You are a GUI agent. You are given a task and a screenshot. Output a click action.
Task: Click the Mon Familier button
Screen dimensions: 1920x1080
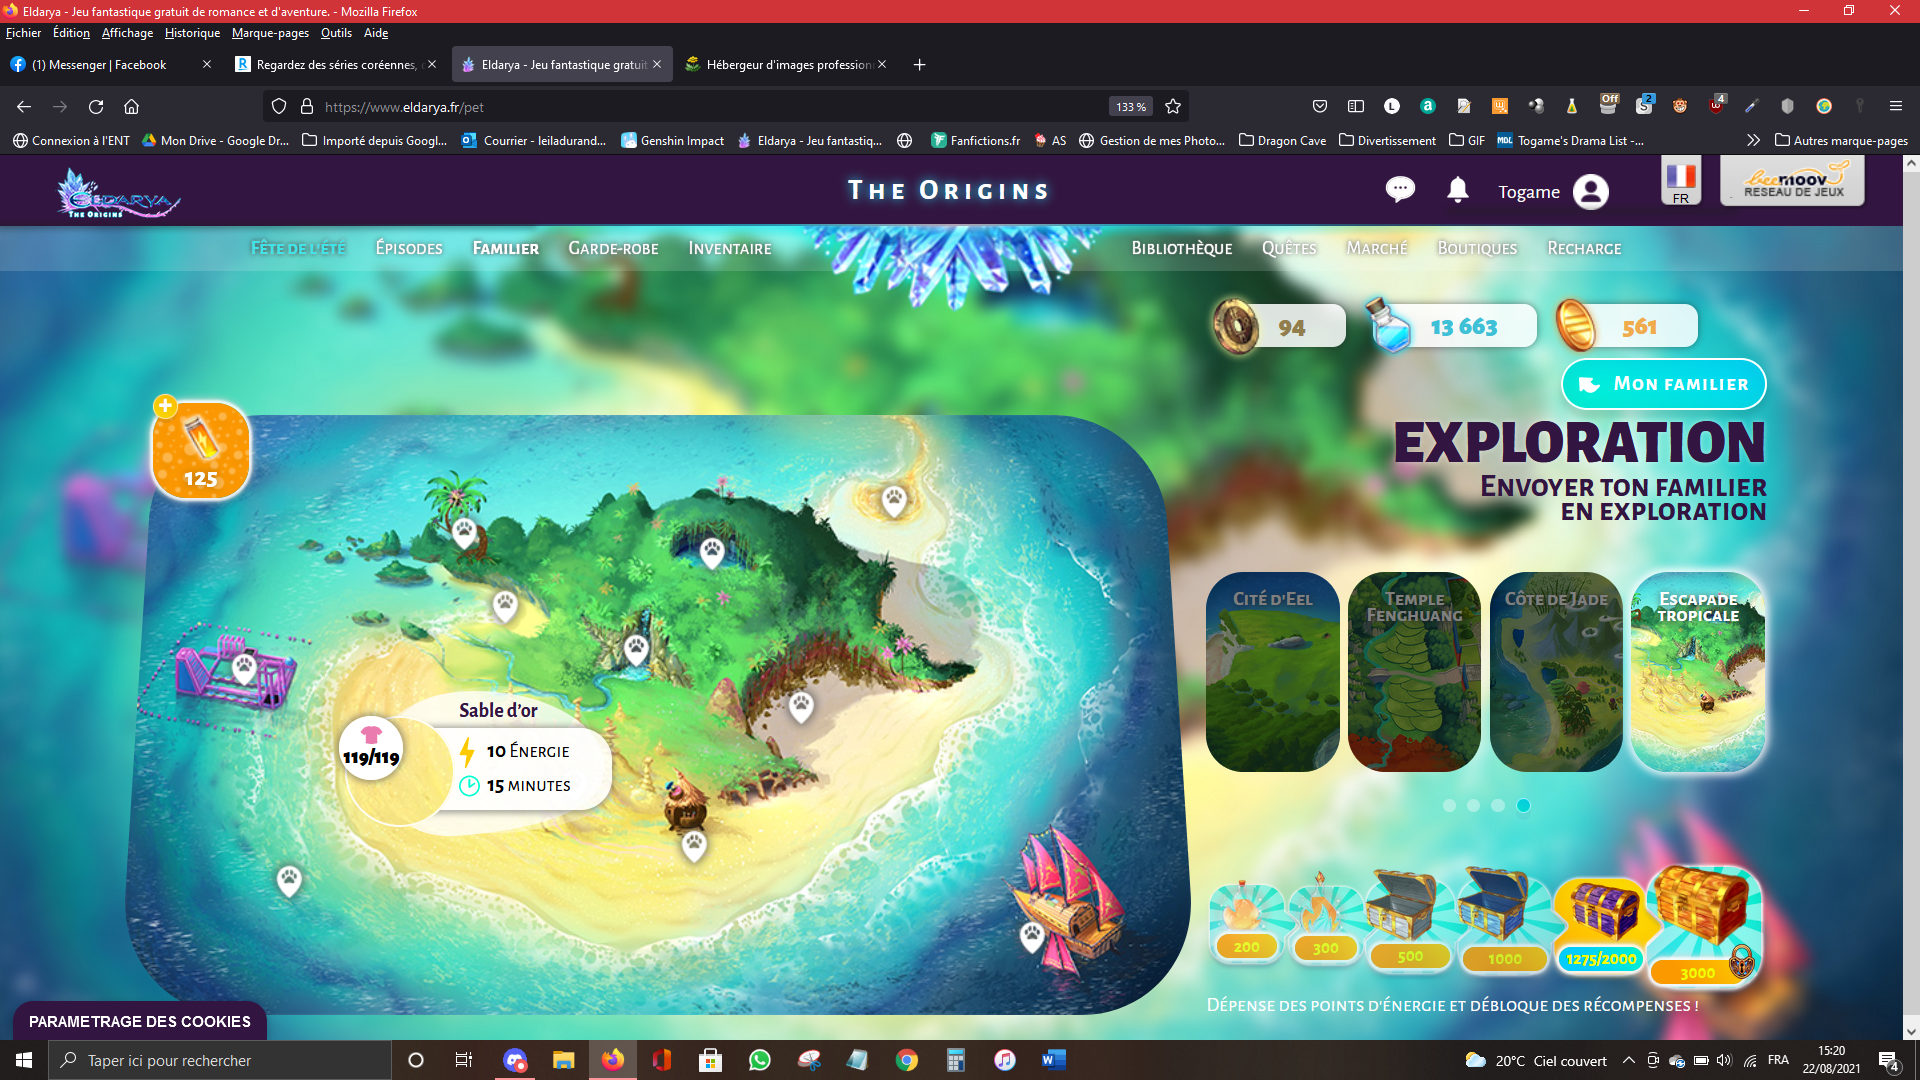click(x=1664, y=384)
